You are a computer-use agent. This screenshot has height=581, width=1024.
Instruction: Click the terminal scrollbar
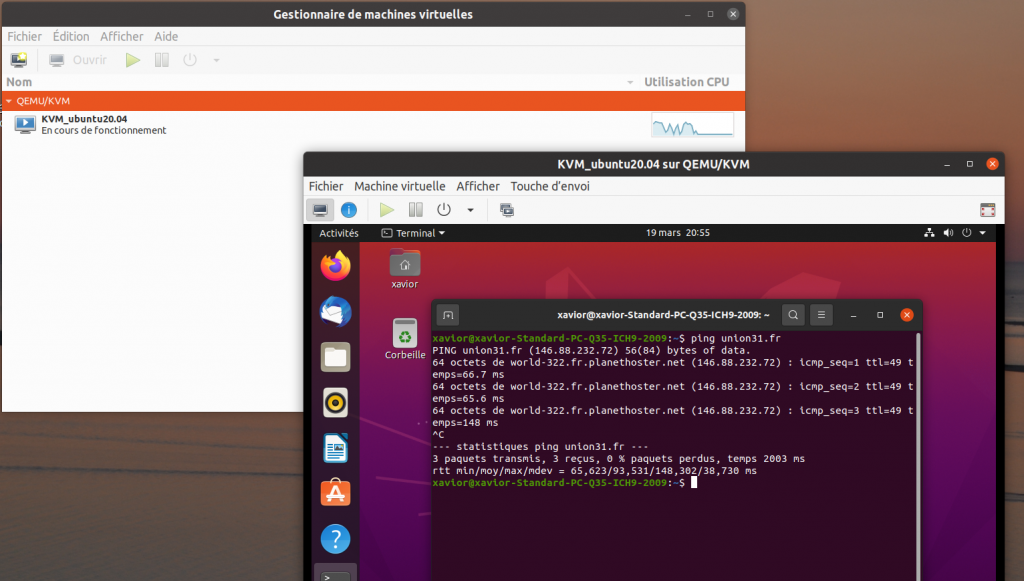[918, 455]
